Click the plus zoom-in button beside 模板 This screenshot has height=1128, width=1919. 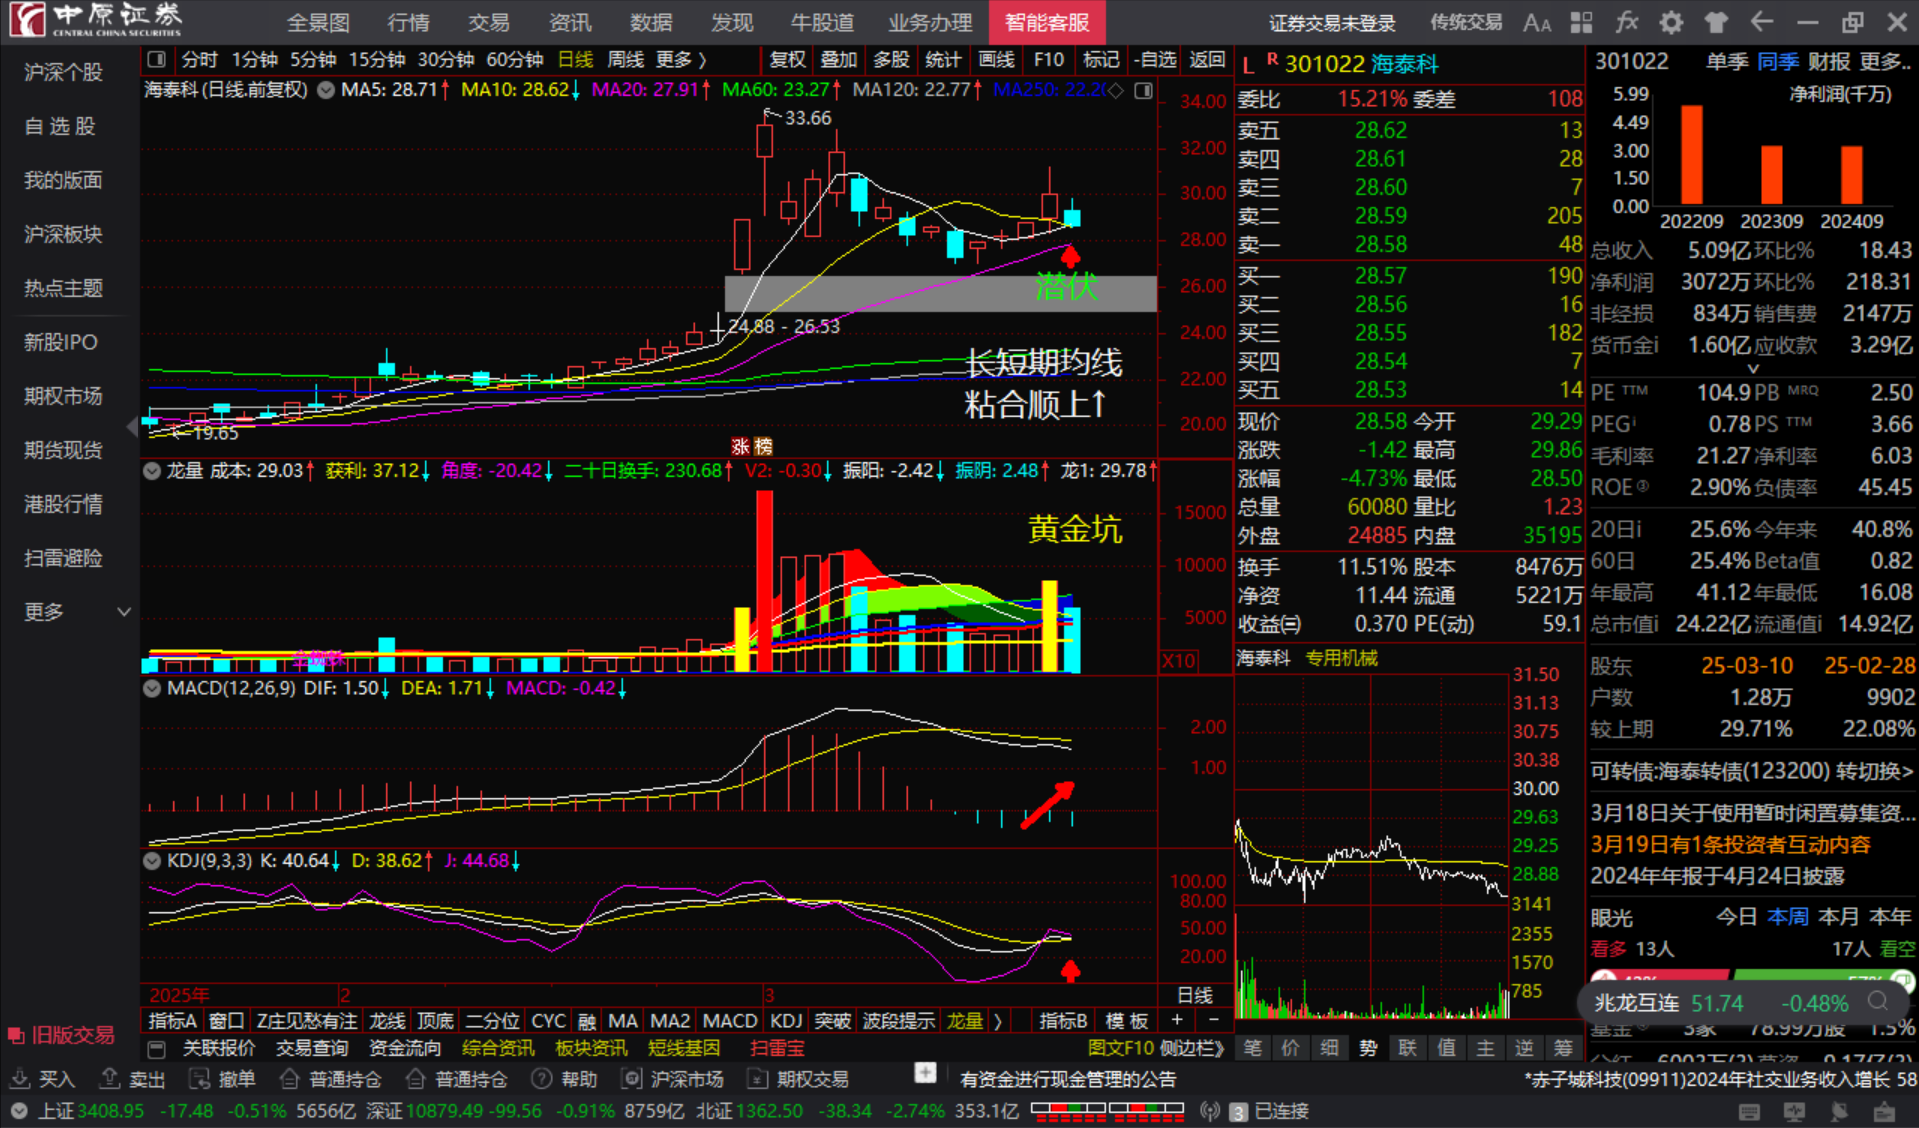[x=1177, y=1020]
